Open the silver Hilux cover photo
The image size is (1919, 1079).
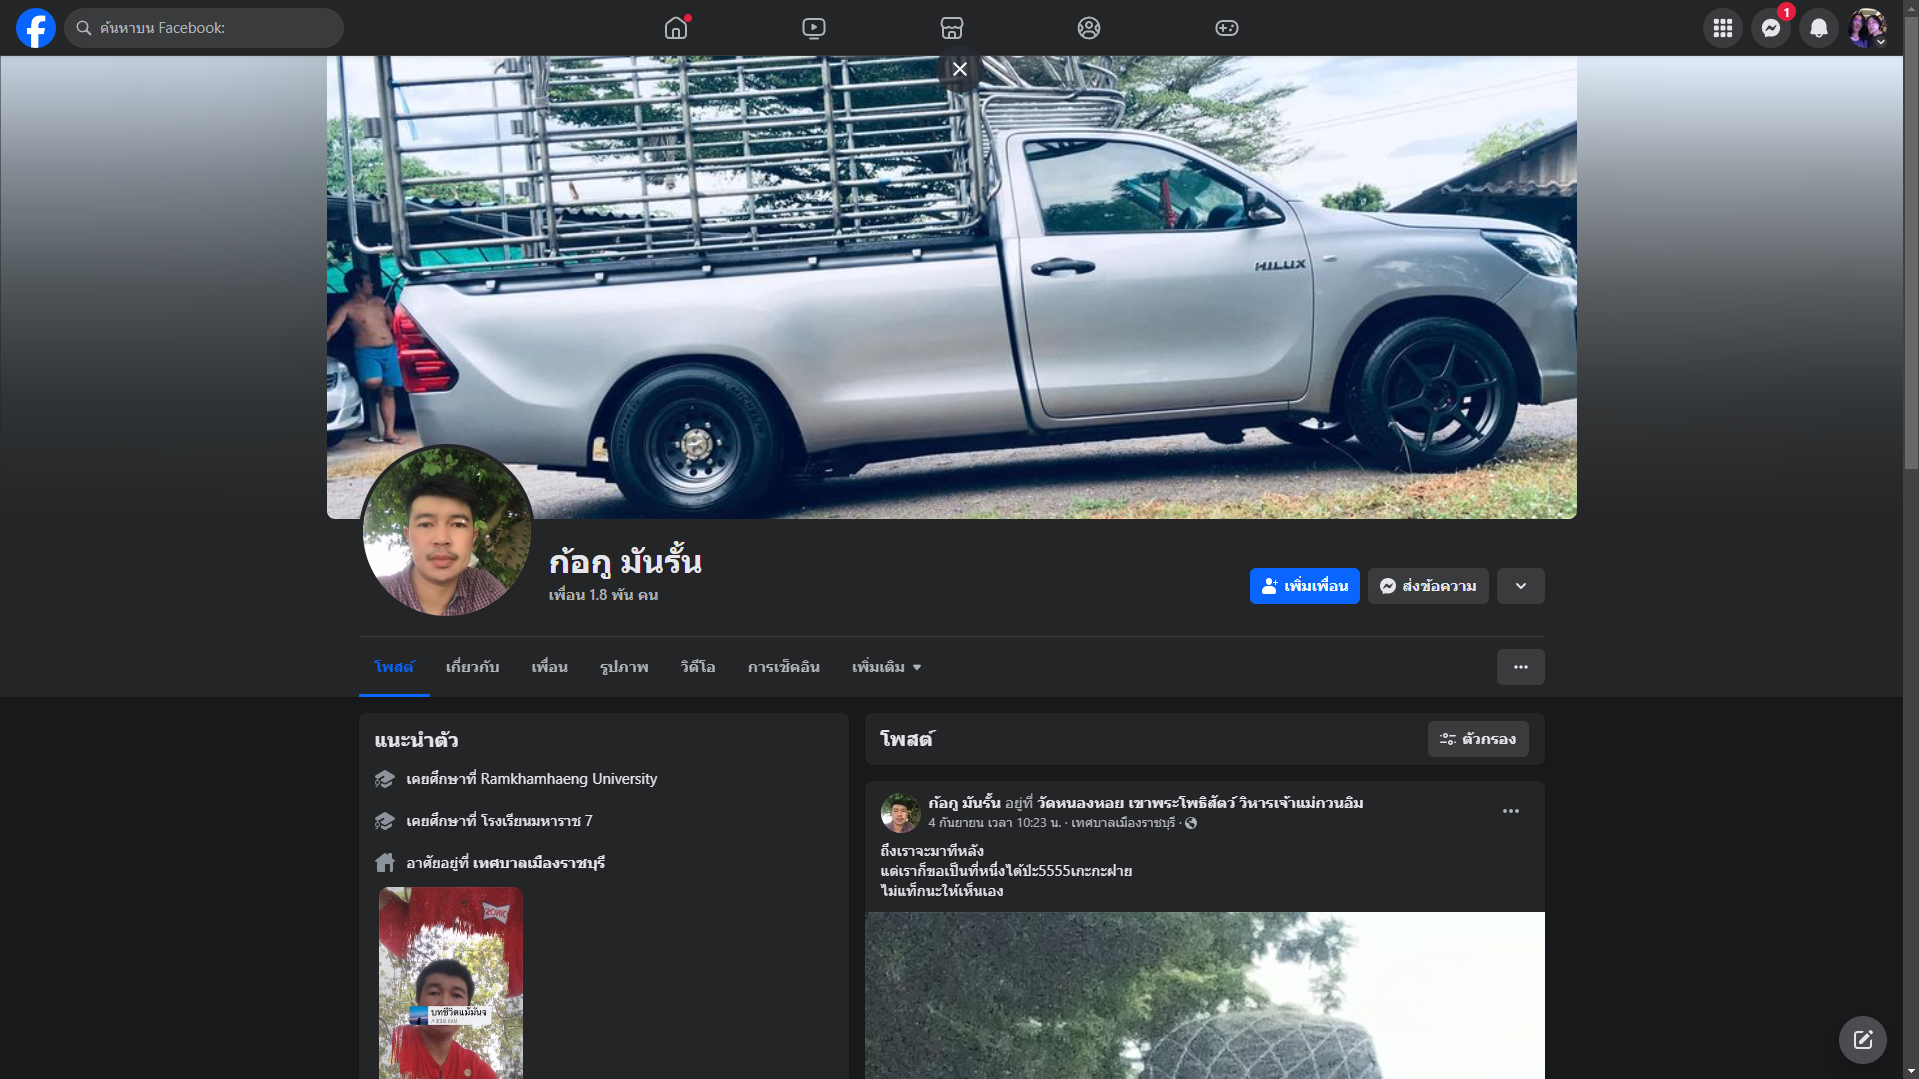[x=952, y=287]
